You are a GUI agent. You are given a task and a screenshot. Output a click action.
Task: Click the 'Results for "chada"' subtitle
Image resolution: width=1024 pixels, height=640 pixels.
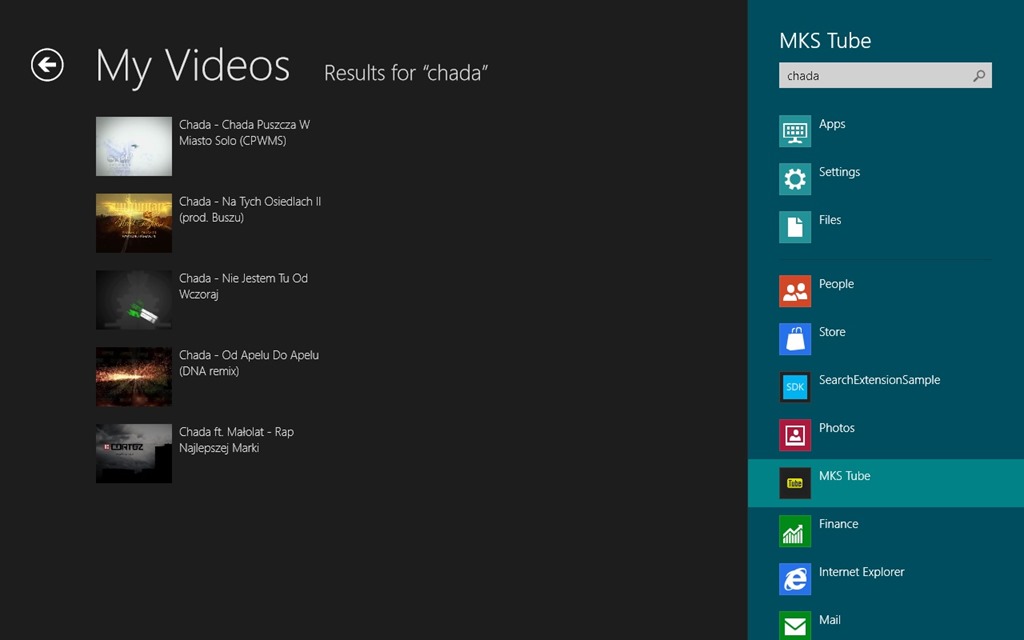pos(406,73)
